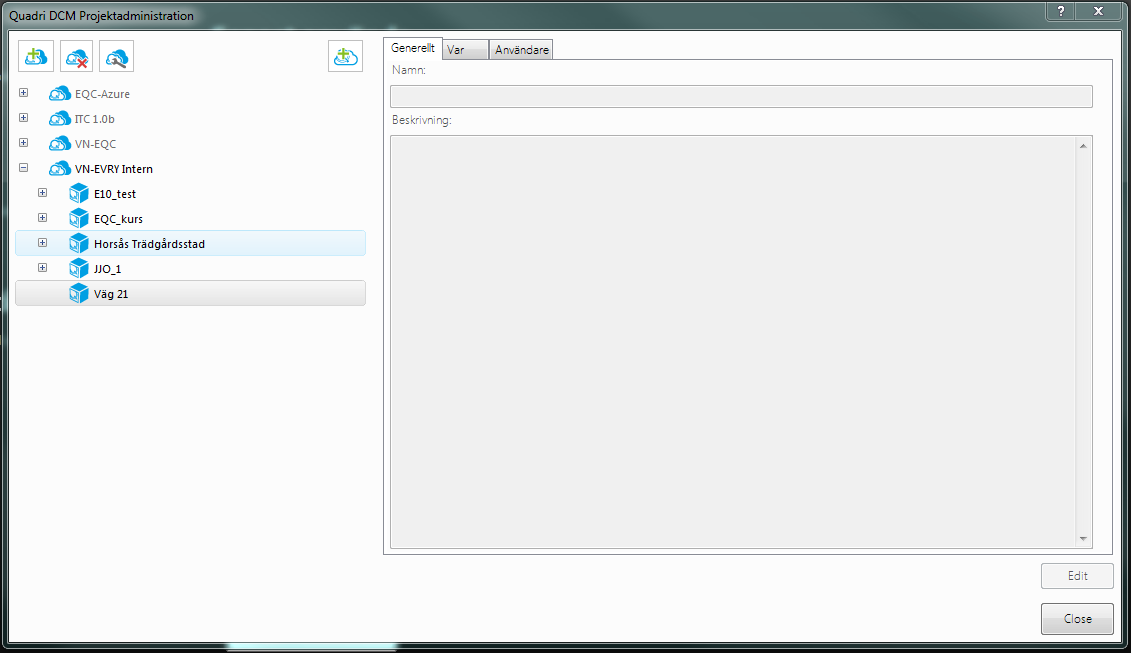
Task: Expand the Horsås Trädgårdsstad project node
Action: (x=43, y=242)
